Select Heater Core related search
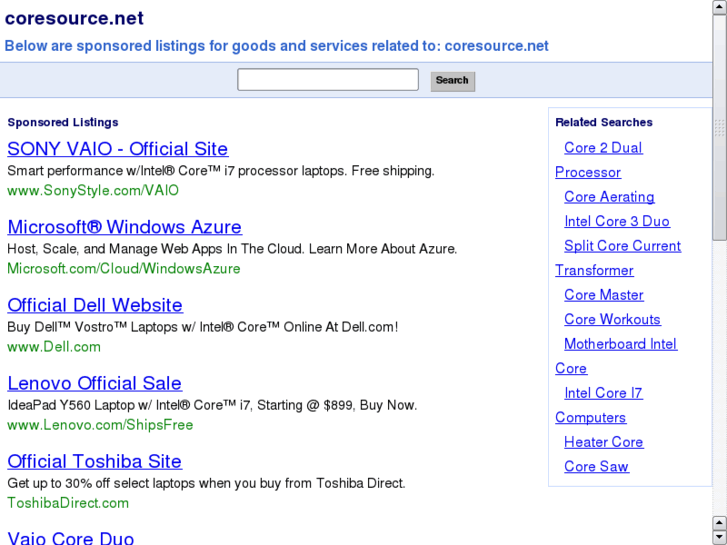Viewport: 727px width, 545px height. coord(604,442)
